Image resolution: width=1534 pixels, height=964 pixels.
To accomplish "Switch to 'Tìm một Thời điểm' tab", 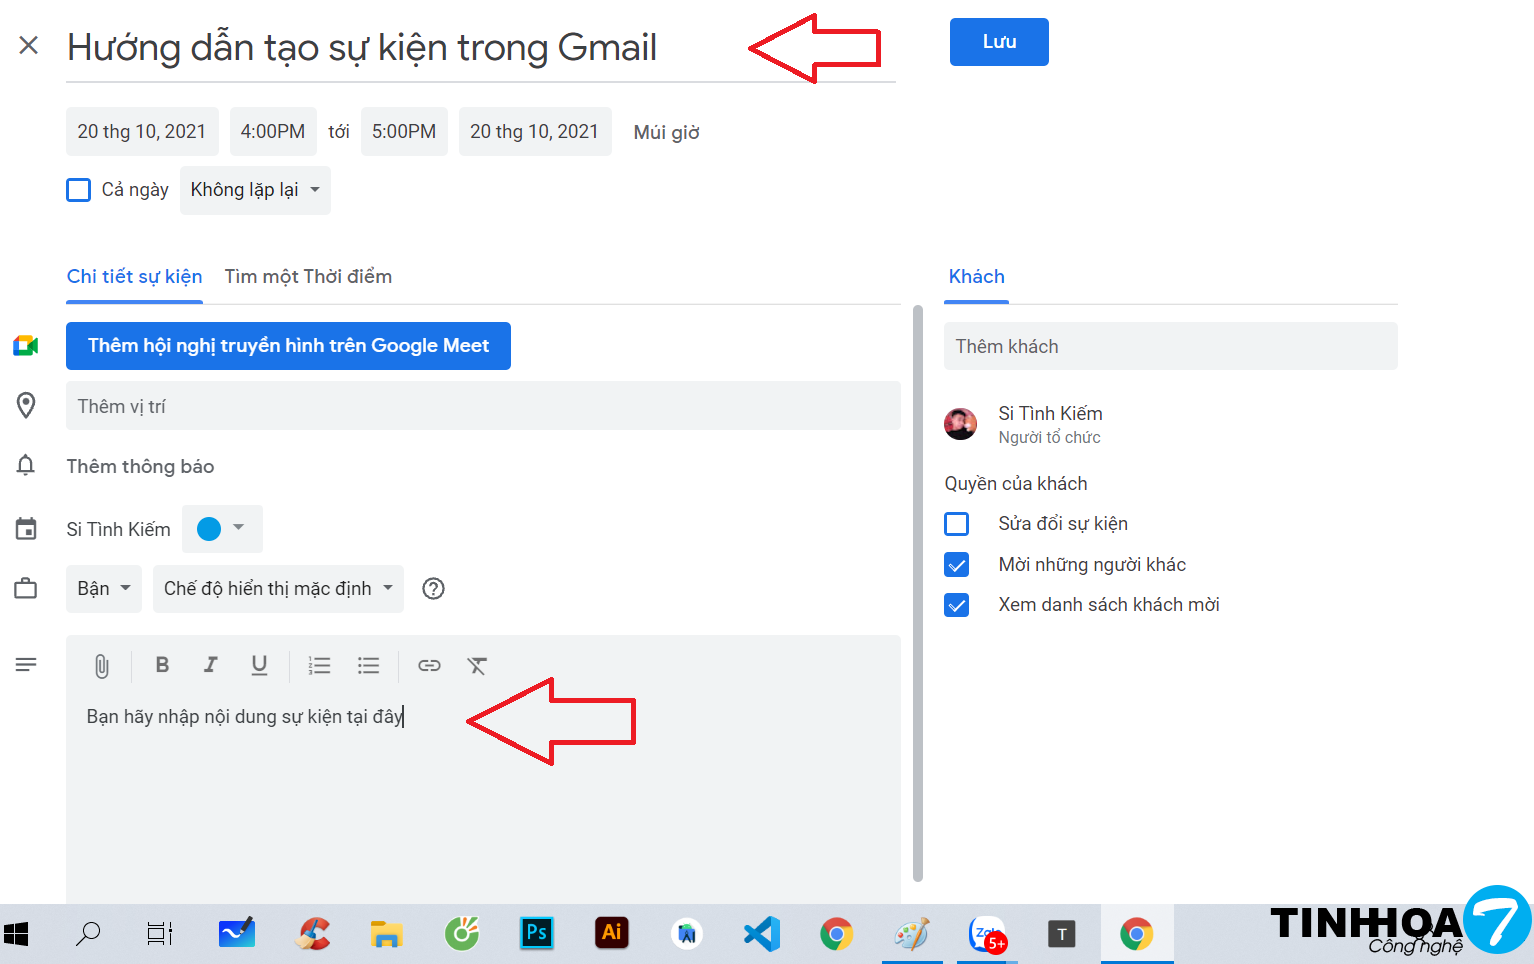I will coord(308,277).
